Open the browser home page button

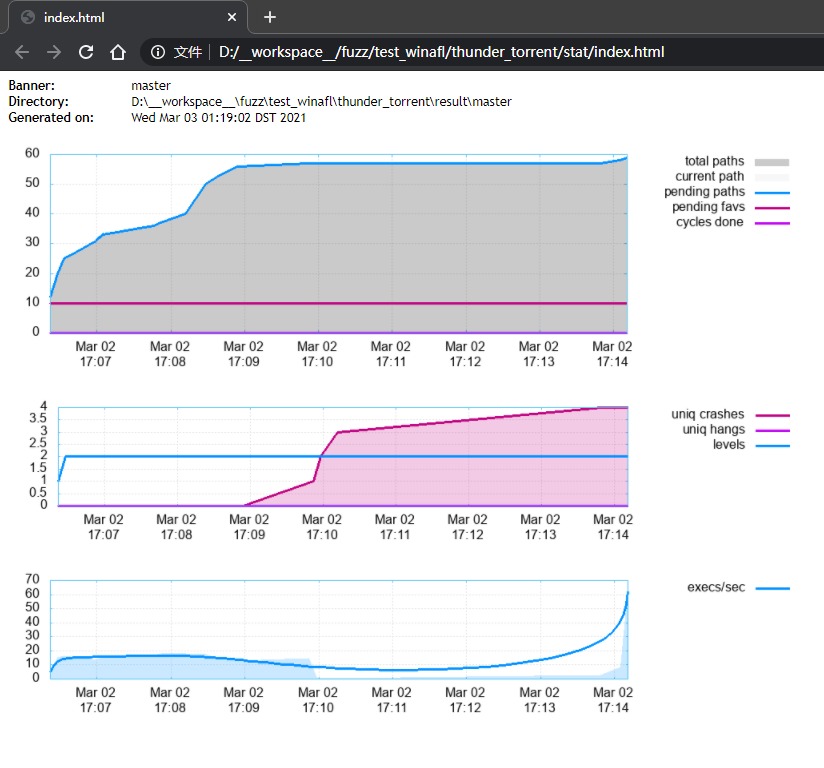pyautogui.click(x=118, y=52)
